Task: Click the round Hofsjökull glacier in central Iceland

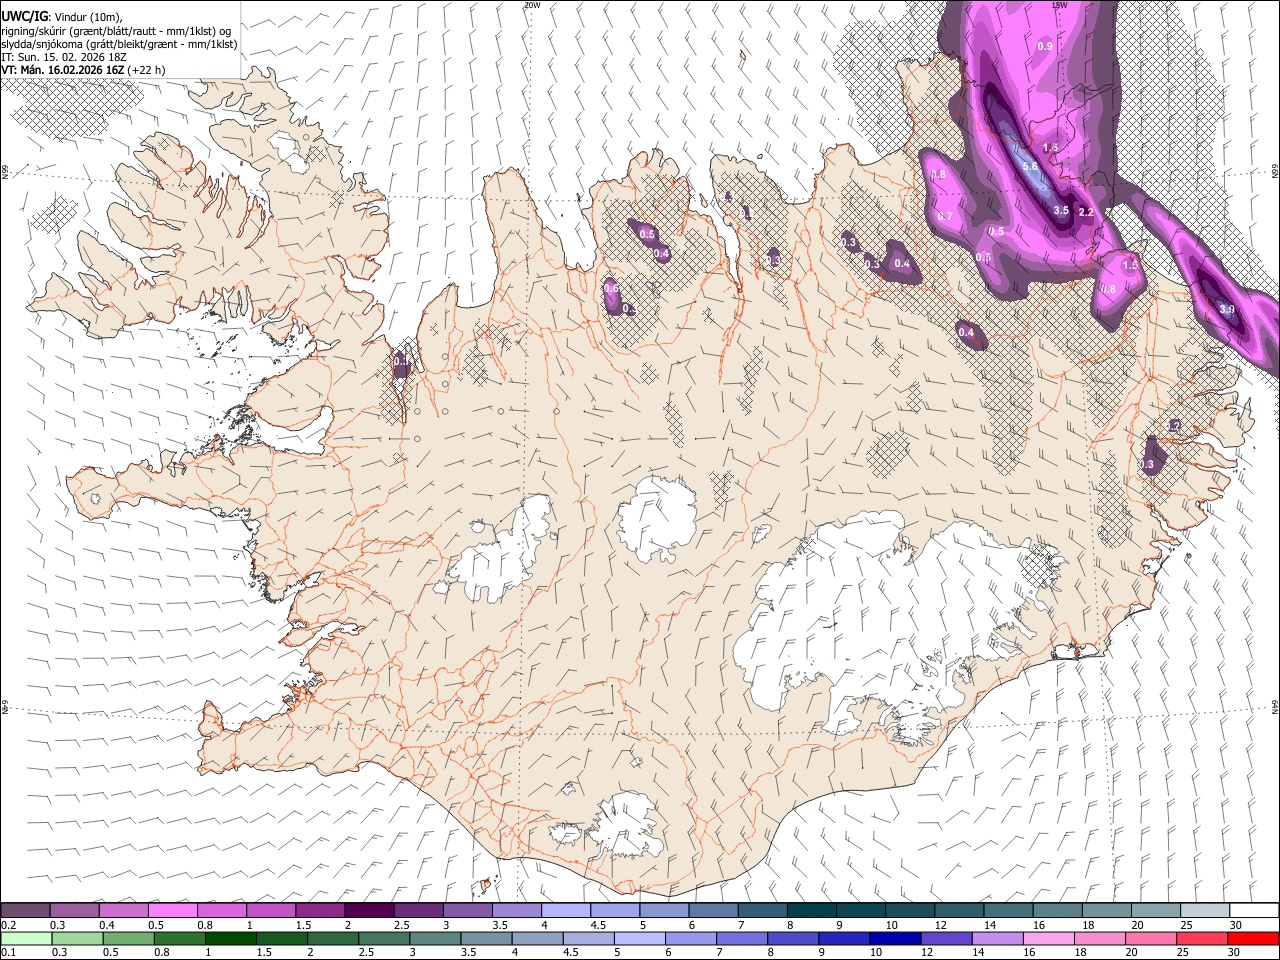Action: pyautogui.click(x=657, y=517)
